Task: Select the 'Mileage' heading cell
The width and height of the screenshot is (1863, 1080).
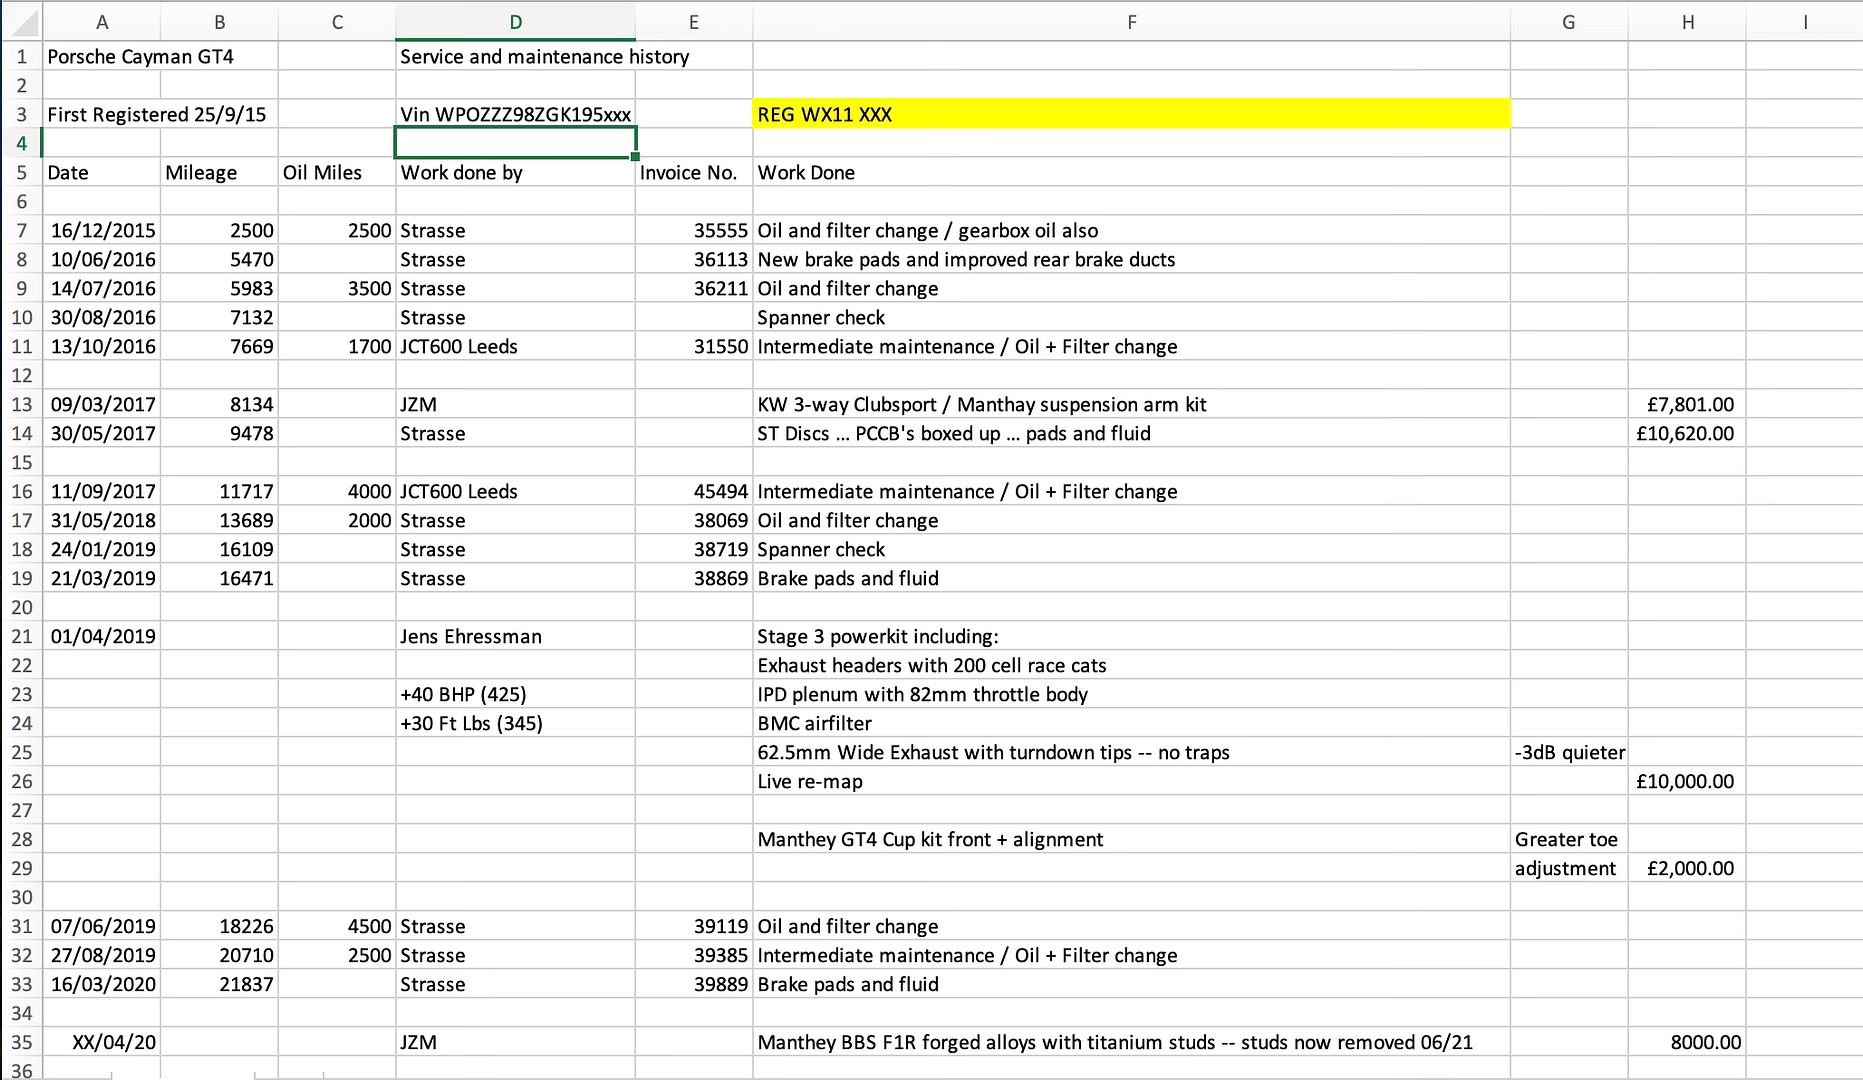Action: [219, 172]
